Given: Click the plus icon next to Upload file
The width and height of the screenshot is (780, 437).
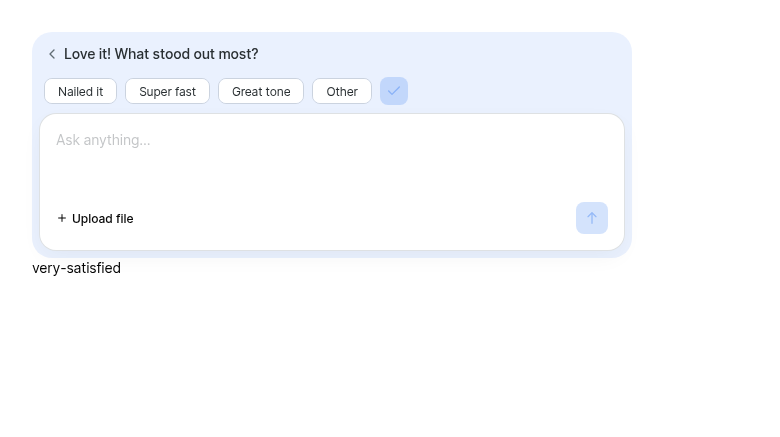Looking at the screenshot, I should pos(62,218).
